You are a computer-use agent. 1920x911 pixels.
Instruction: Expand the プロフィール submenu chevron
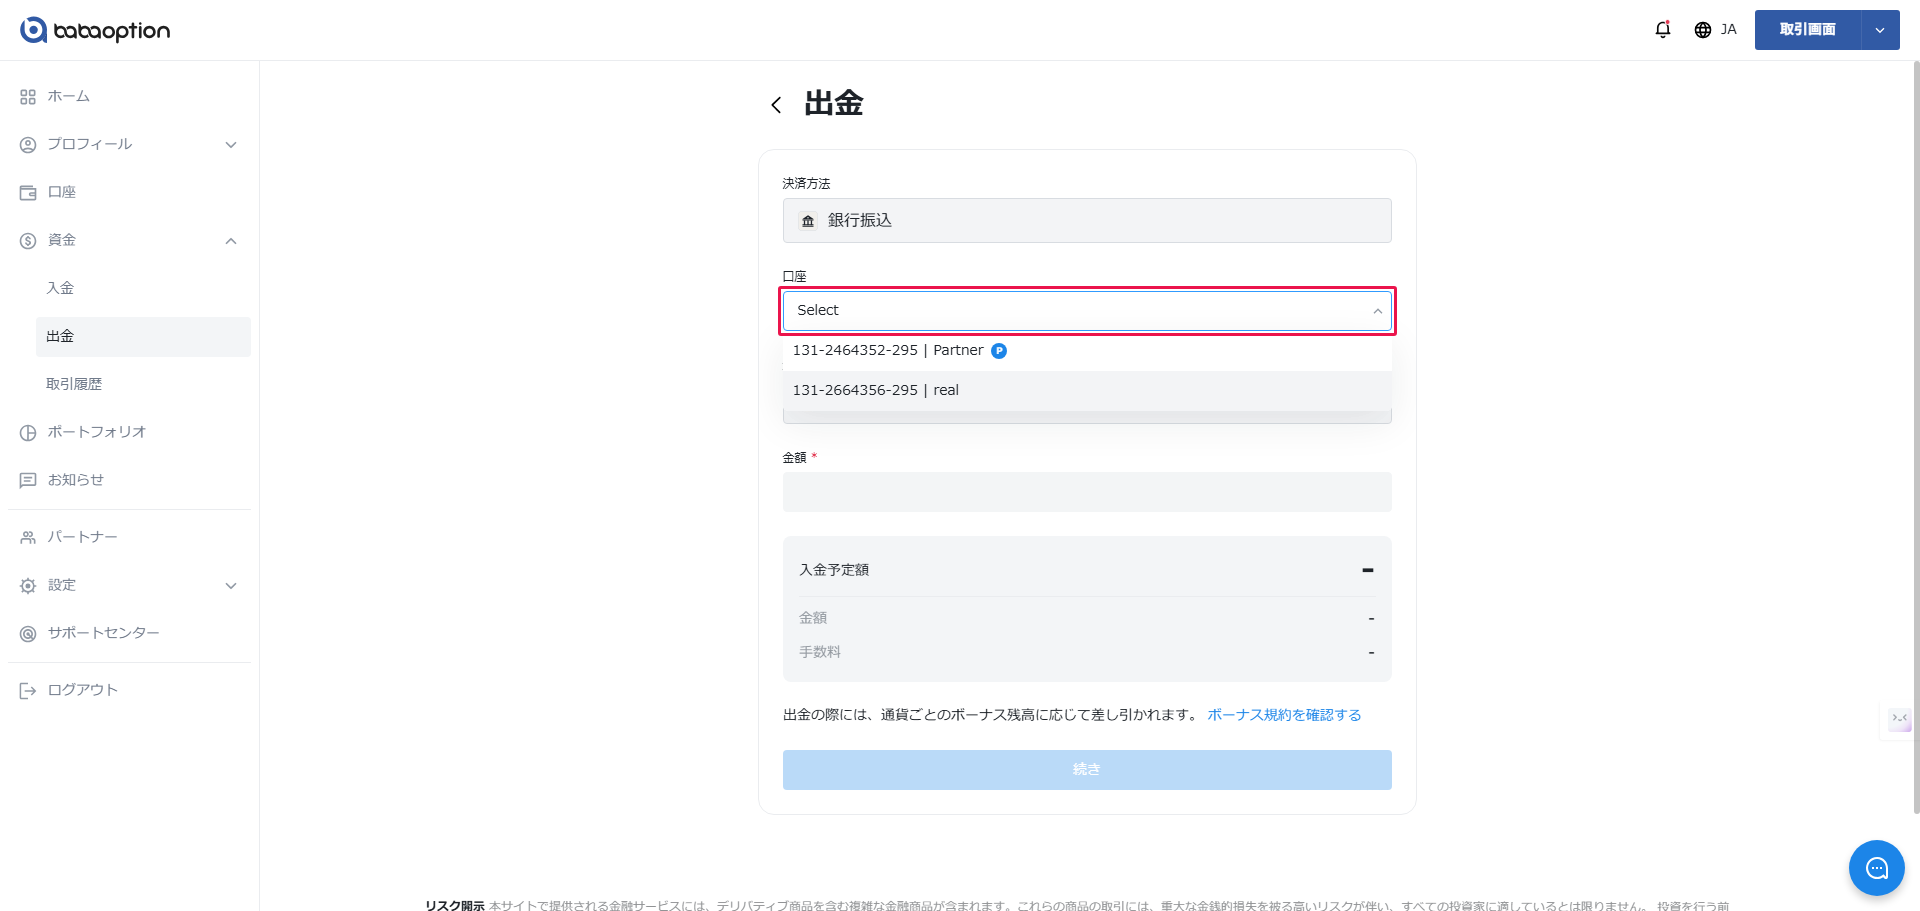point(231,145)
